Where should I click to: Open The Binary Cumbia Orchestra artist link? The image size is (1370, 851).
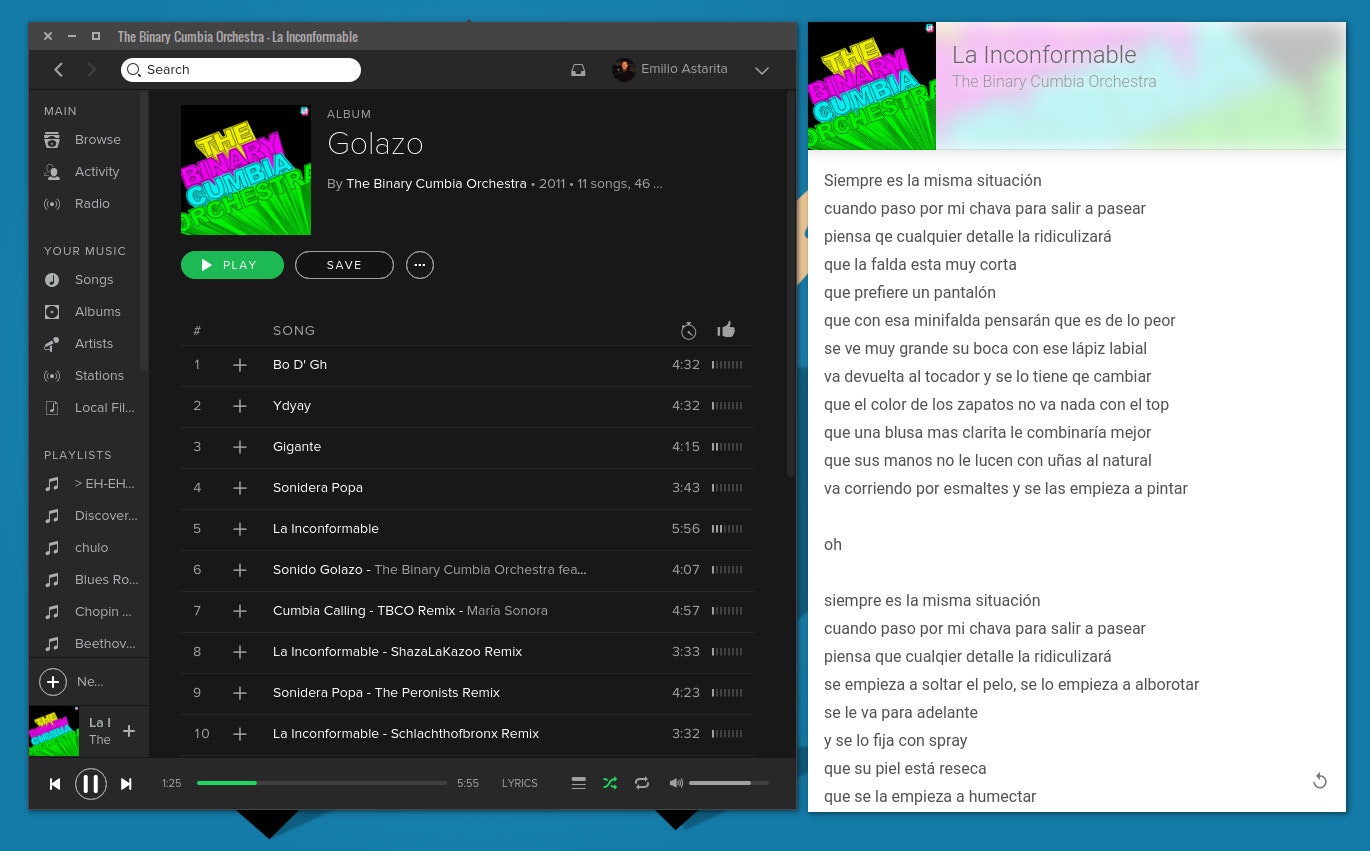click(436, 184)
